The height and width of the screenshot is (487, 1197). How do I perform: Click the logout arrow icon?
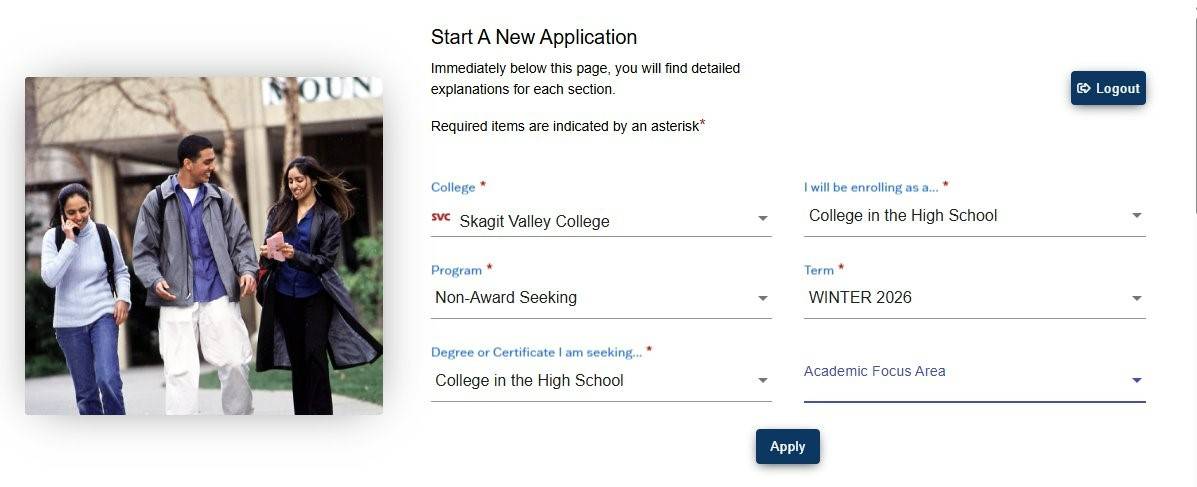click(1083, 88)
